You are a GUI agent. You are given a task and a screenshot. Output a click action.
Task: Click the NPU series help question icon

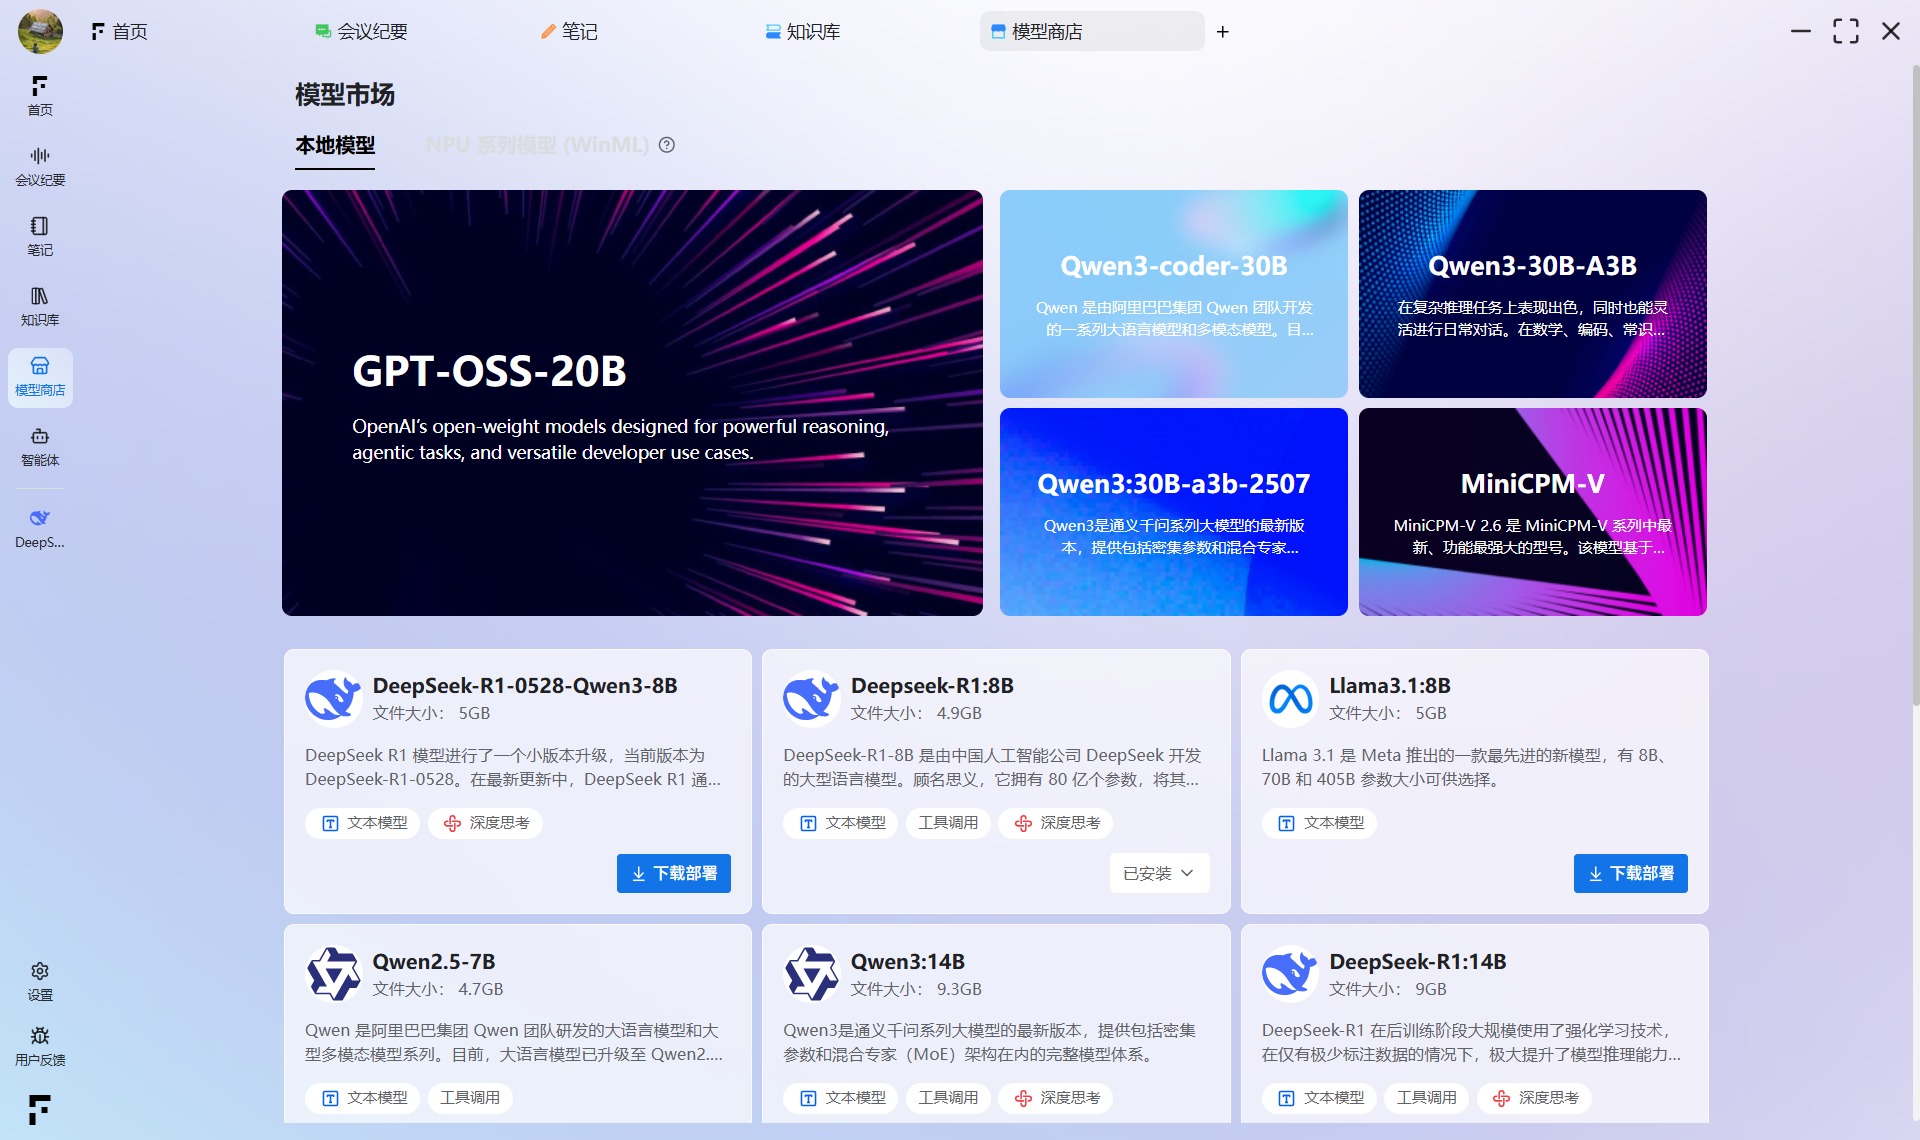click(667, 145)
